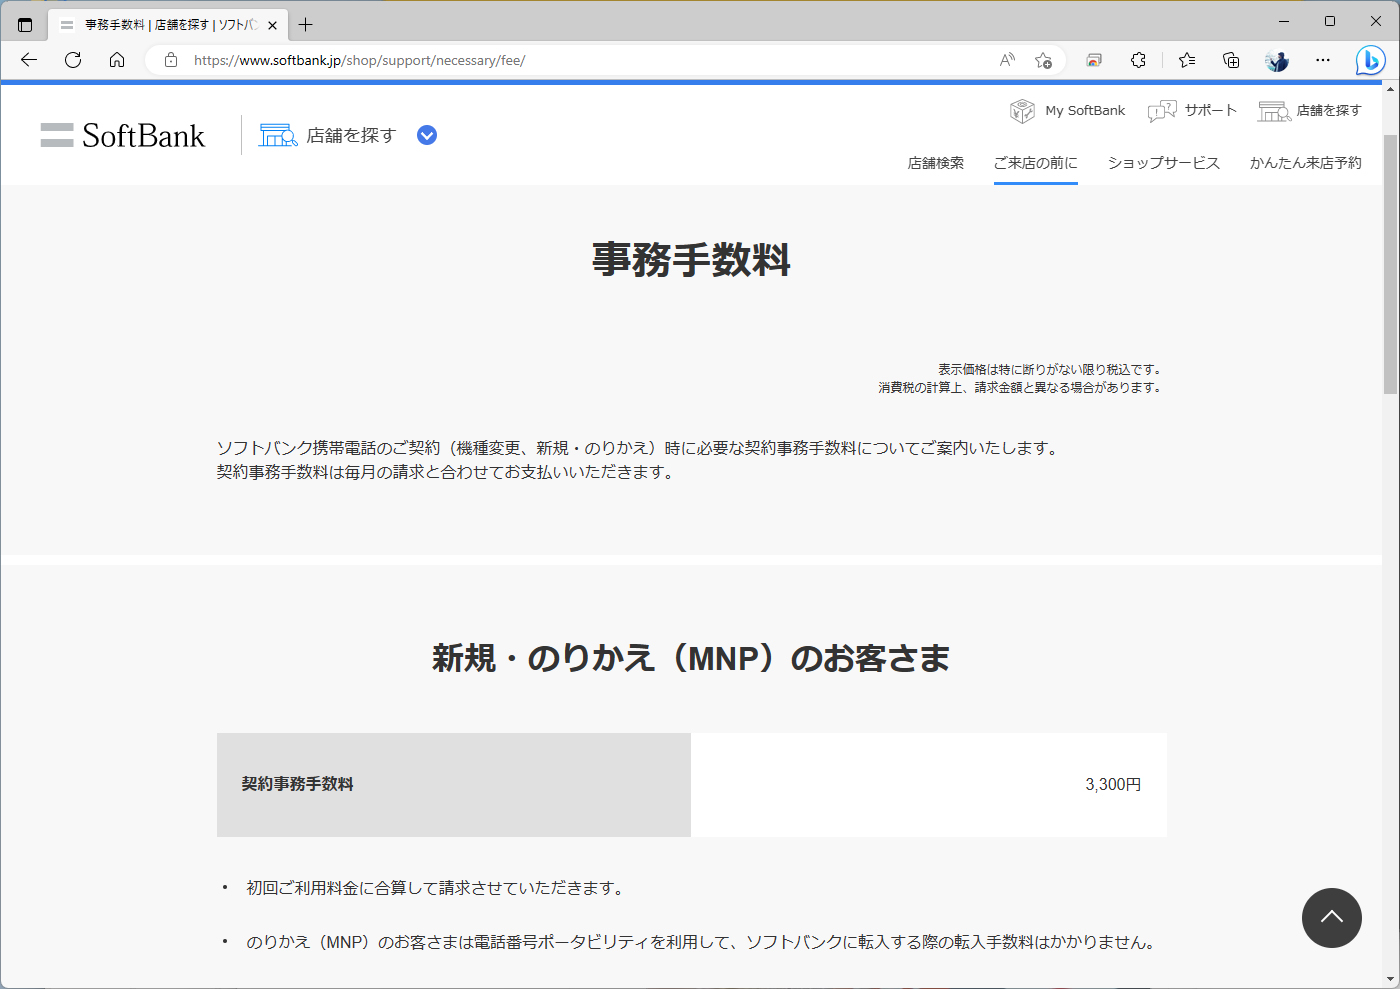Click the My SoftBank cube icon
Screen dimensions: 1400x989
pos(1022,111)
